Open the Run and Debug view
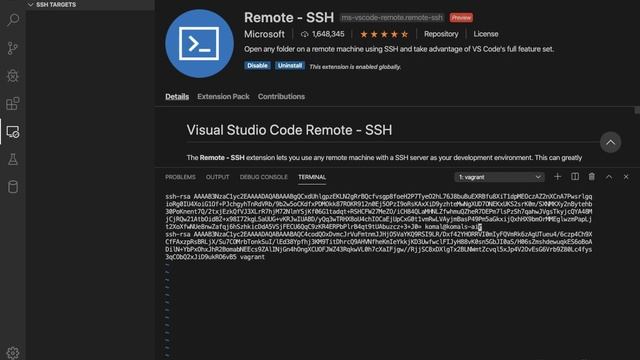This screenshot has height=360, width=640. (13, 76)
